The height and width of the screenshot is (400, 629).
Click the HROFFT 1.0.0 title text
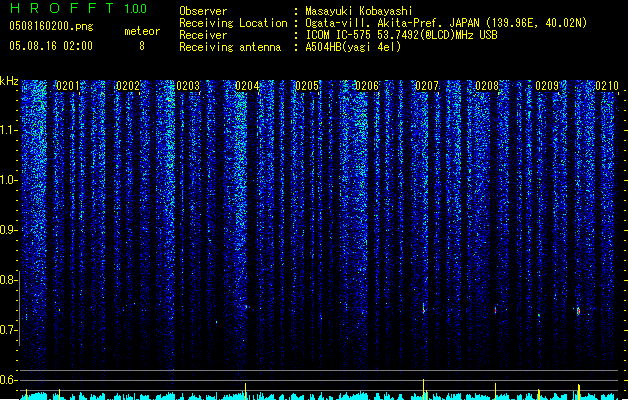tap(78, 8)
